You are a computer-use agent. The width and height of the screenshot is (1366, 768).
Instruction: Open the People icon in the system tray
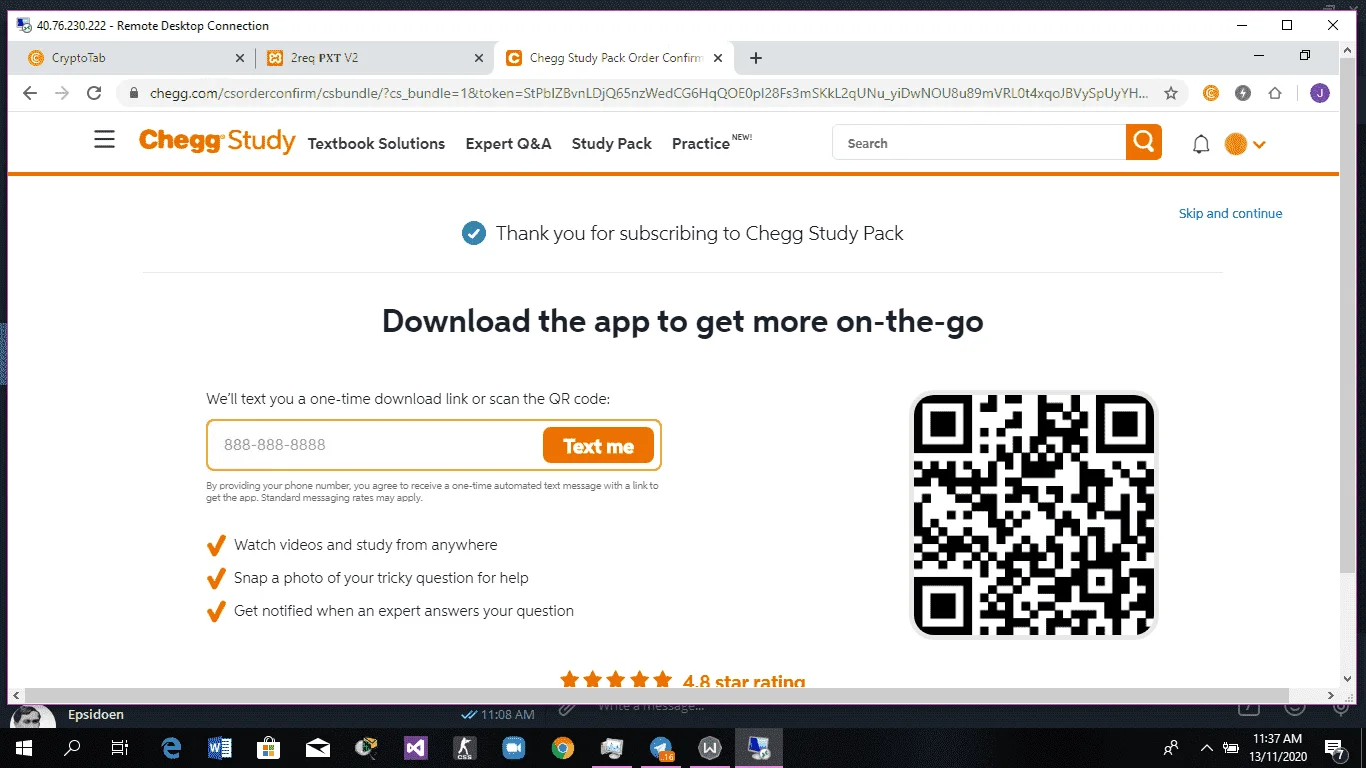pos(1170,747)
